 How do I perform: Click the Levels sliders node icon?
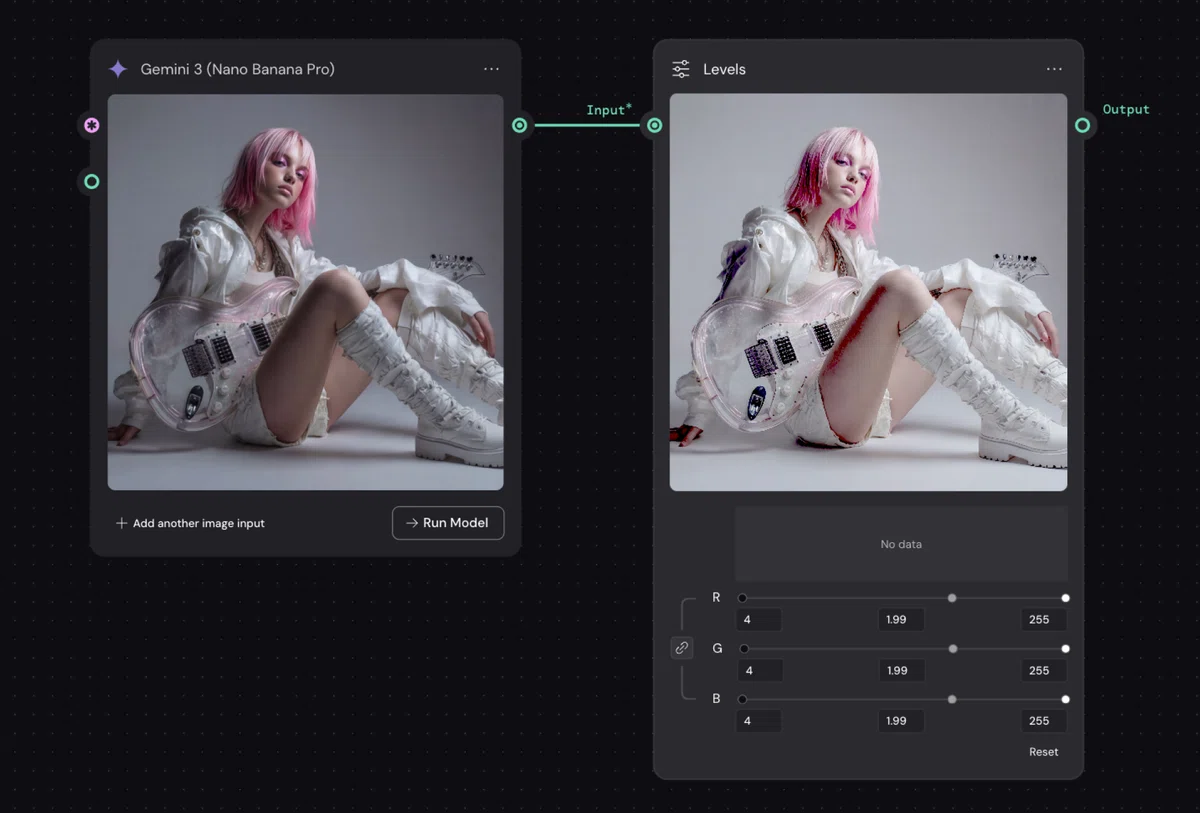click(681, 69)
